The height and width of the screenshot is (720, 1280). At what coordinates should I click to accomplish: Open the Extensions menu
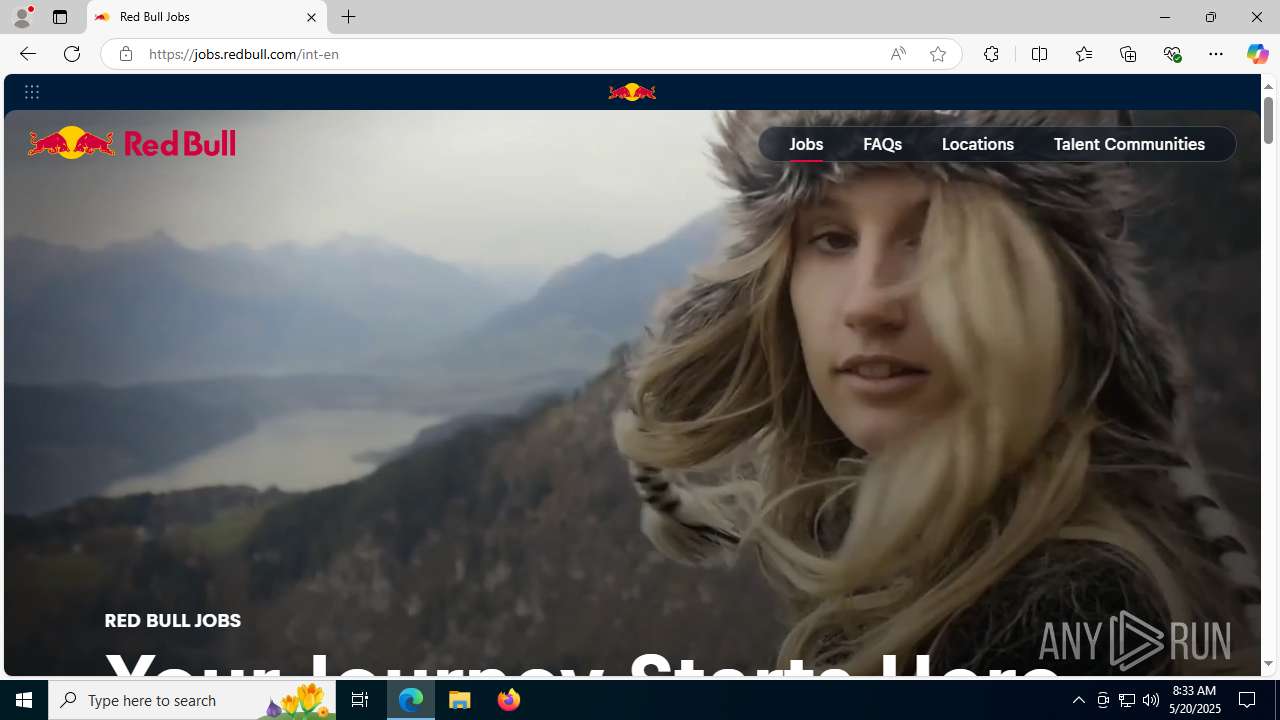pos(991,54)
